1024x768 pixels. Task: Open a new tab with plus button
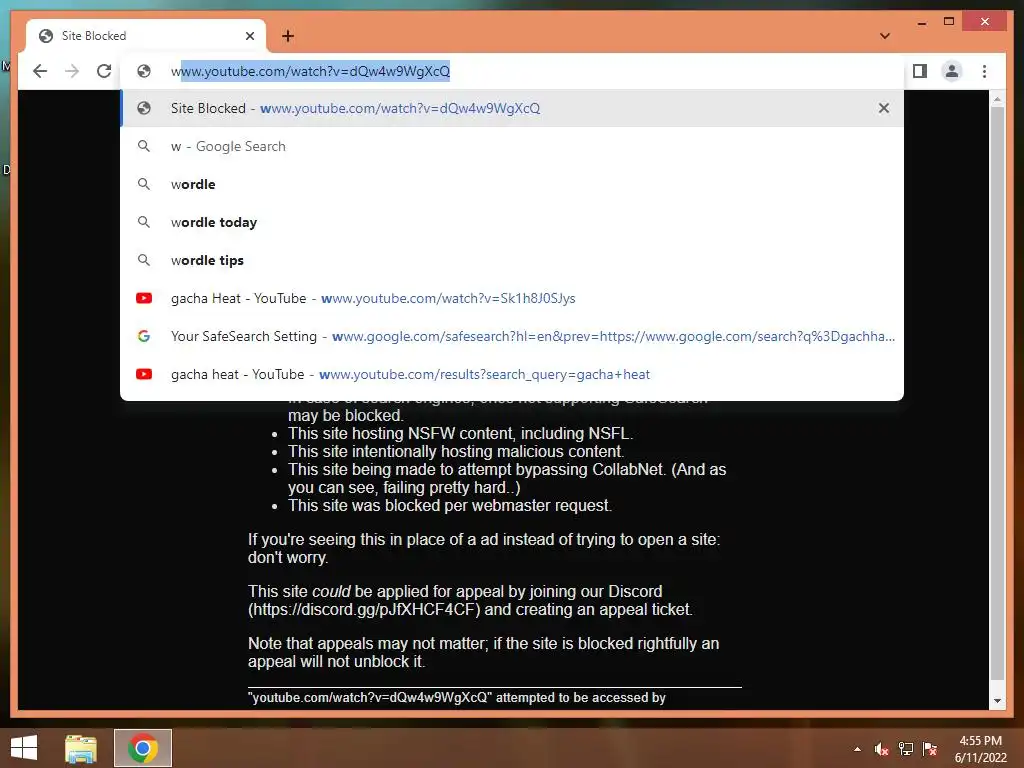pyautogui.click(x=288, y=36)
